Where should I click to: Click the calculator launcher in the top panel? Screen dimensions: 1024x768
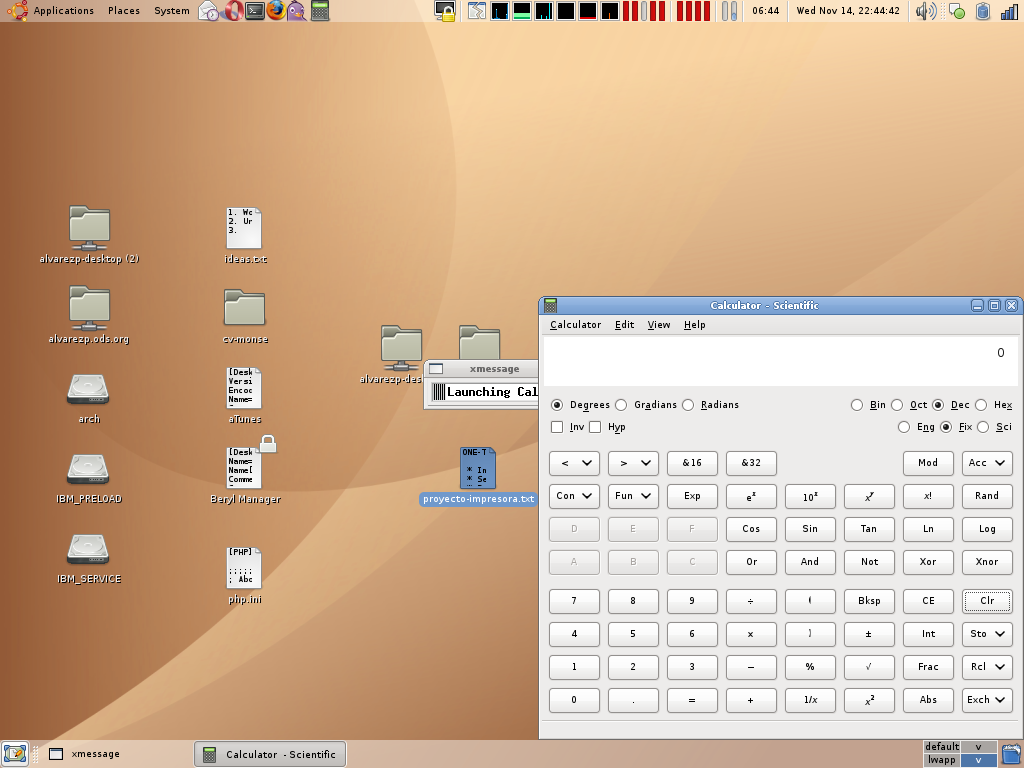pos(320,11)
